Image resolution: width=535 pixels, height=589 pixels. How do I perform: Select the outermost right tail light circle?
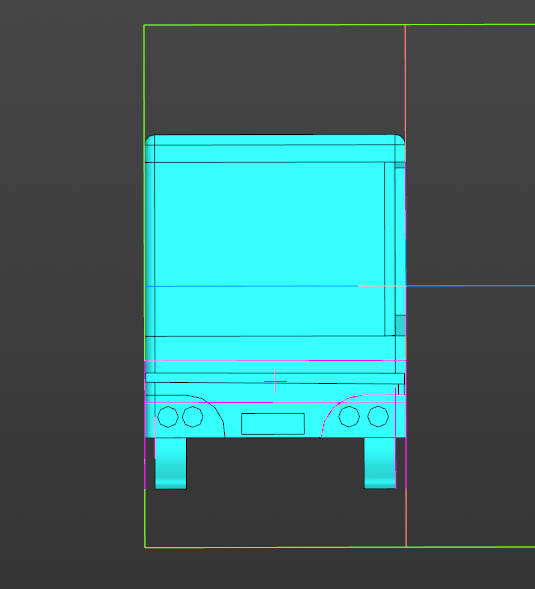pyautogui.click(x=378, y=417)
